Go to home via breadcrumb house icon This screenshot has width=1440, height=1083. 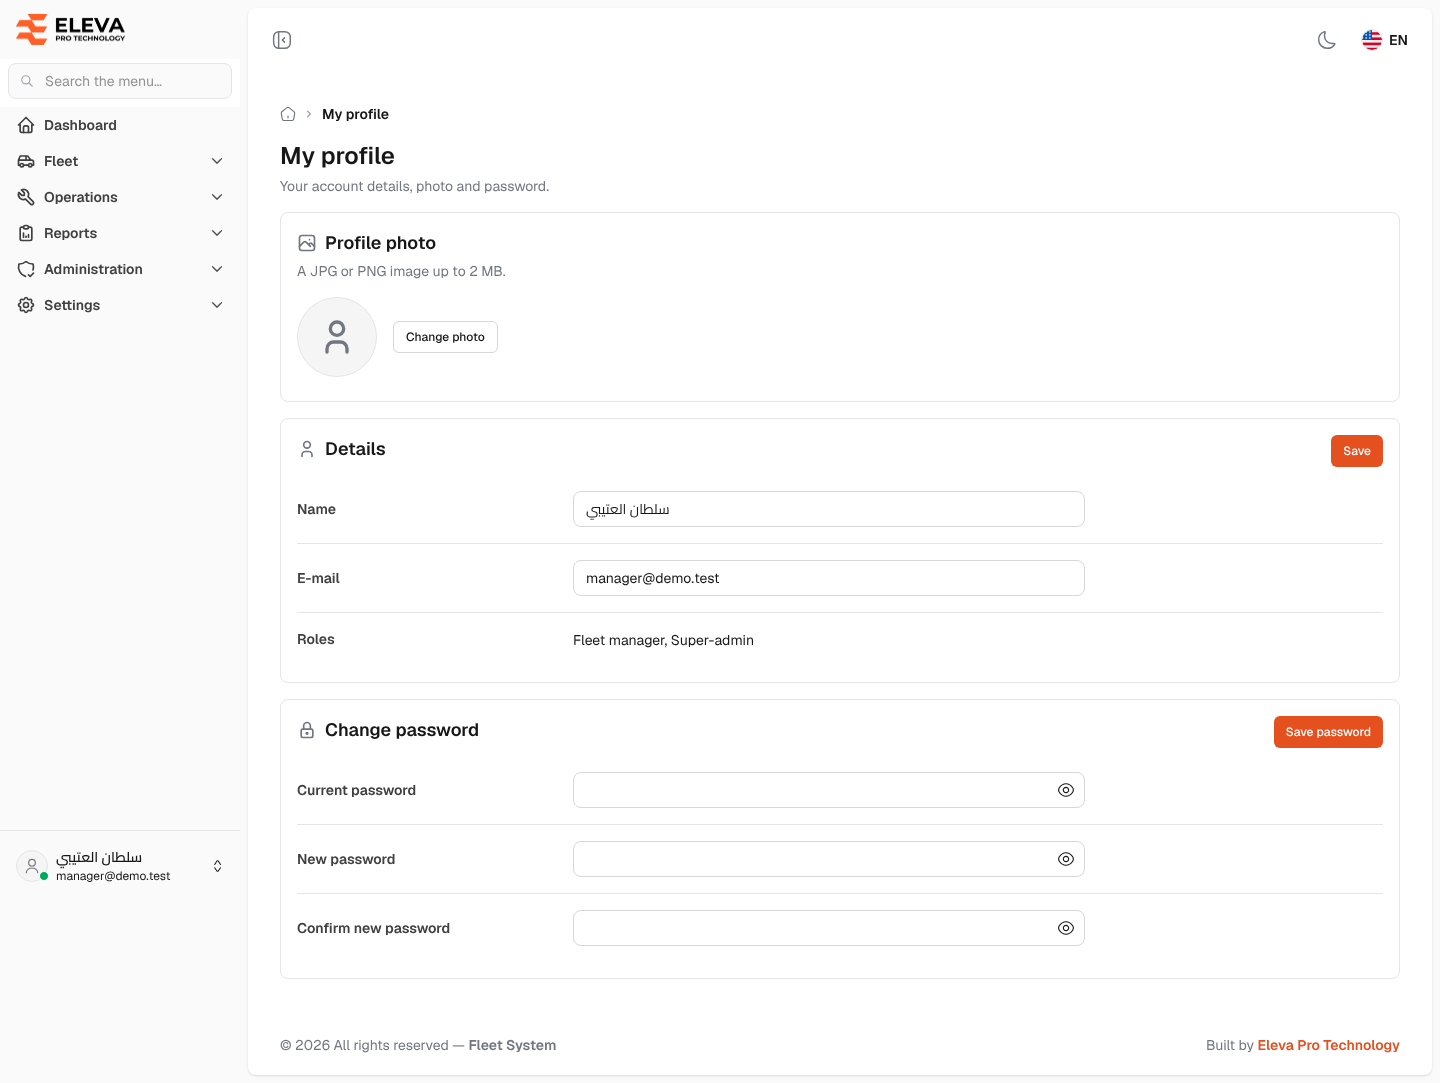(x=288, y=114)
